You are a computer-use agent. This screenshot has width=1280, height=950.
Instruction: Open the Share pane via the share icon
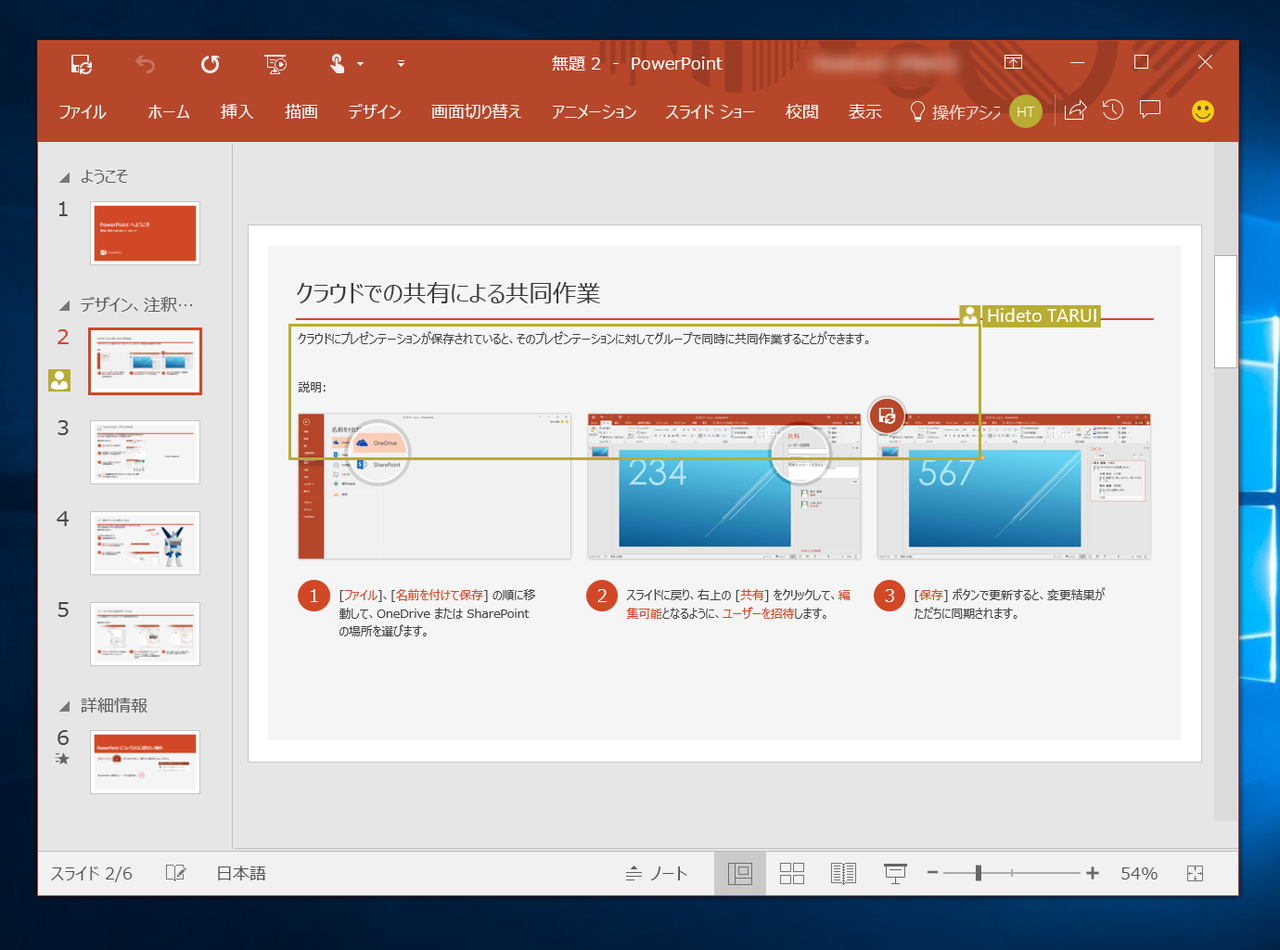click(1074, 111)
